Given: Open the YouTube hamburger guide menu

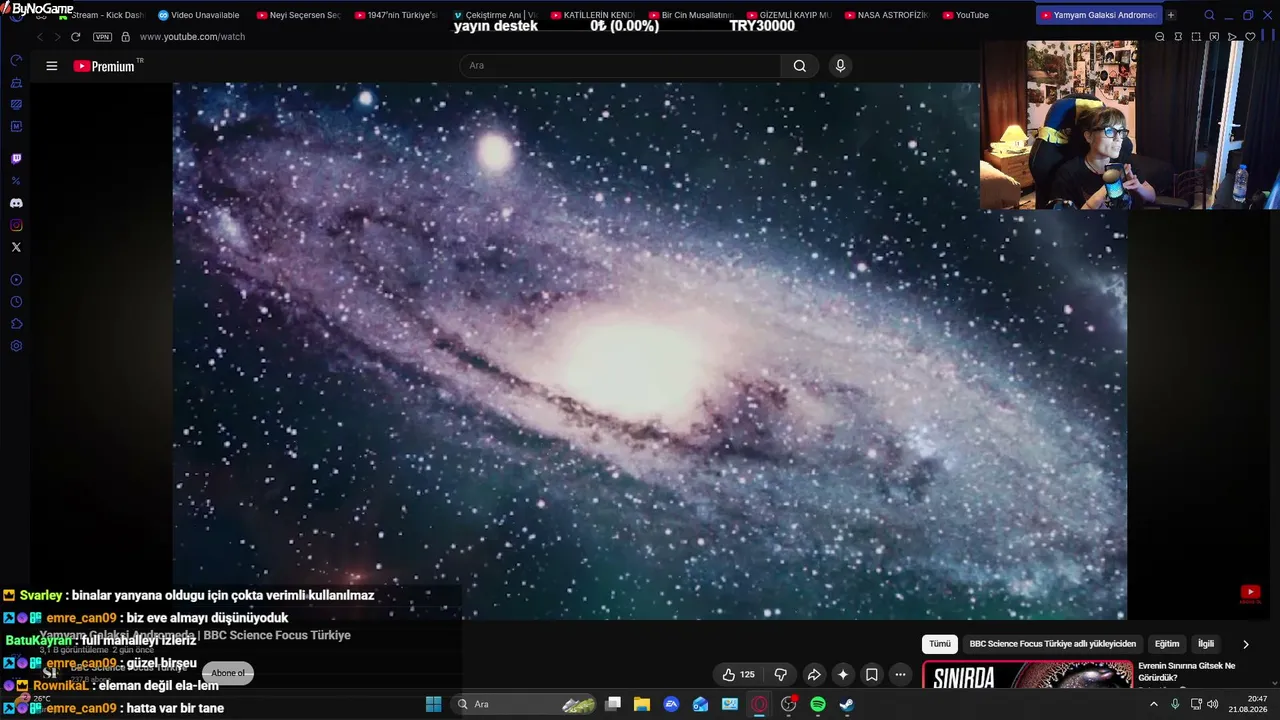Looking at the screenshot, I should [x=52, y=66].
